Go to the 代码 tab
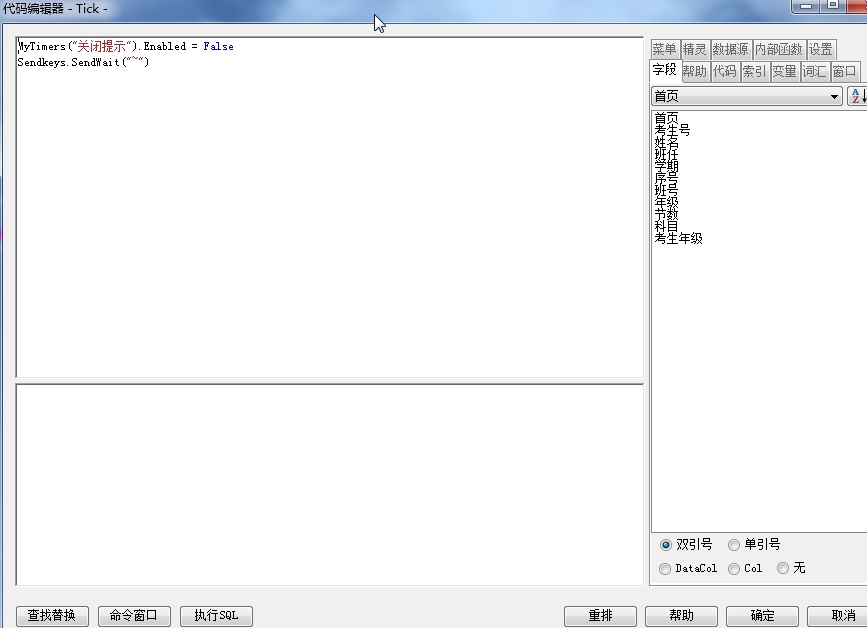This screenshot has height=628, width=867. [x=725, y=71]
